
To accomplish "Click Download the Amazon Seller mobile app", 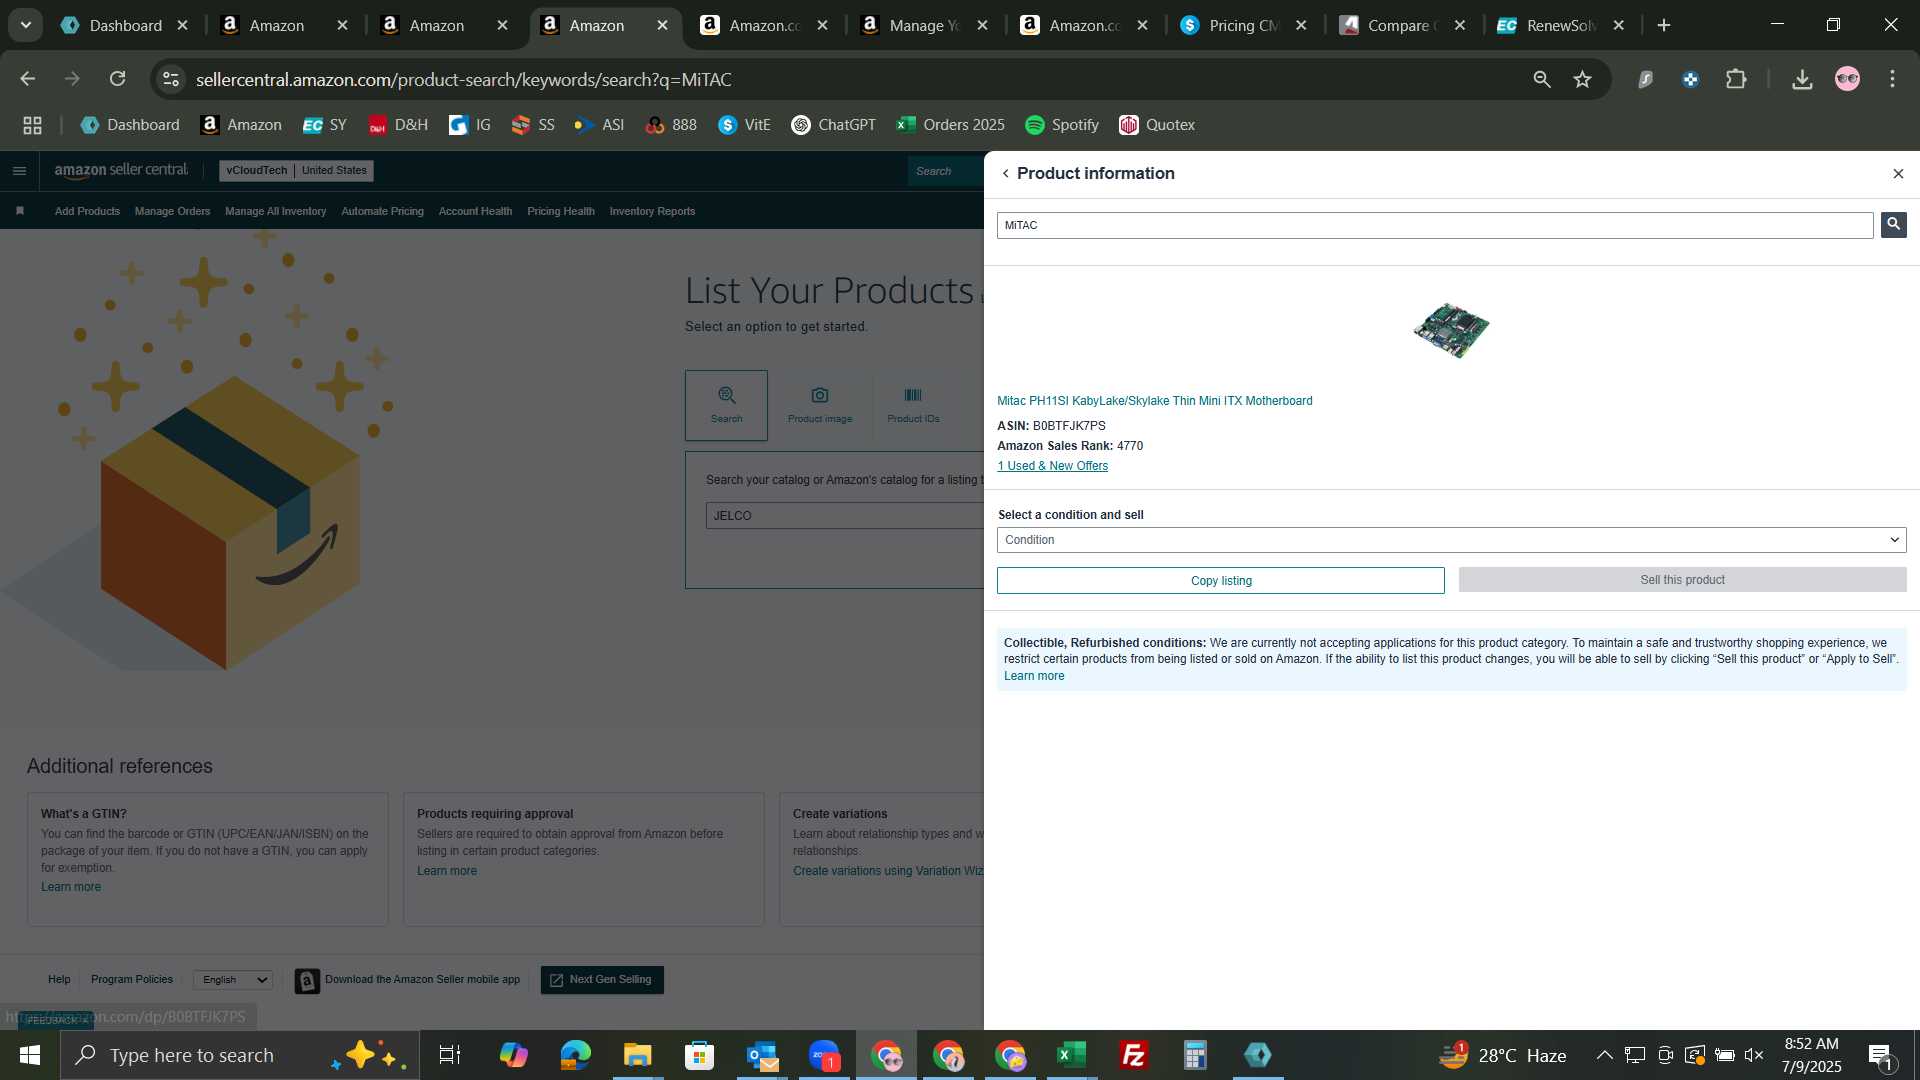I will [408, 980].
